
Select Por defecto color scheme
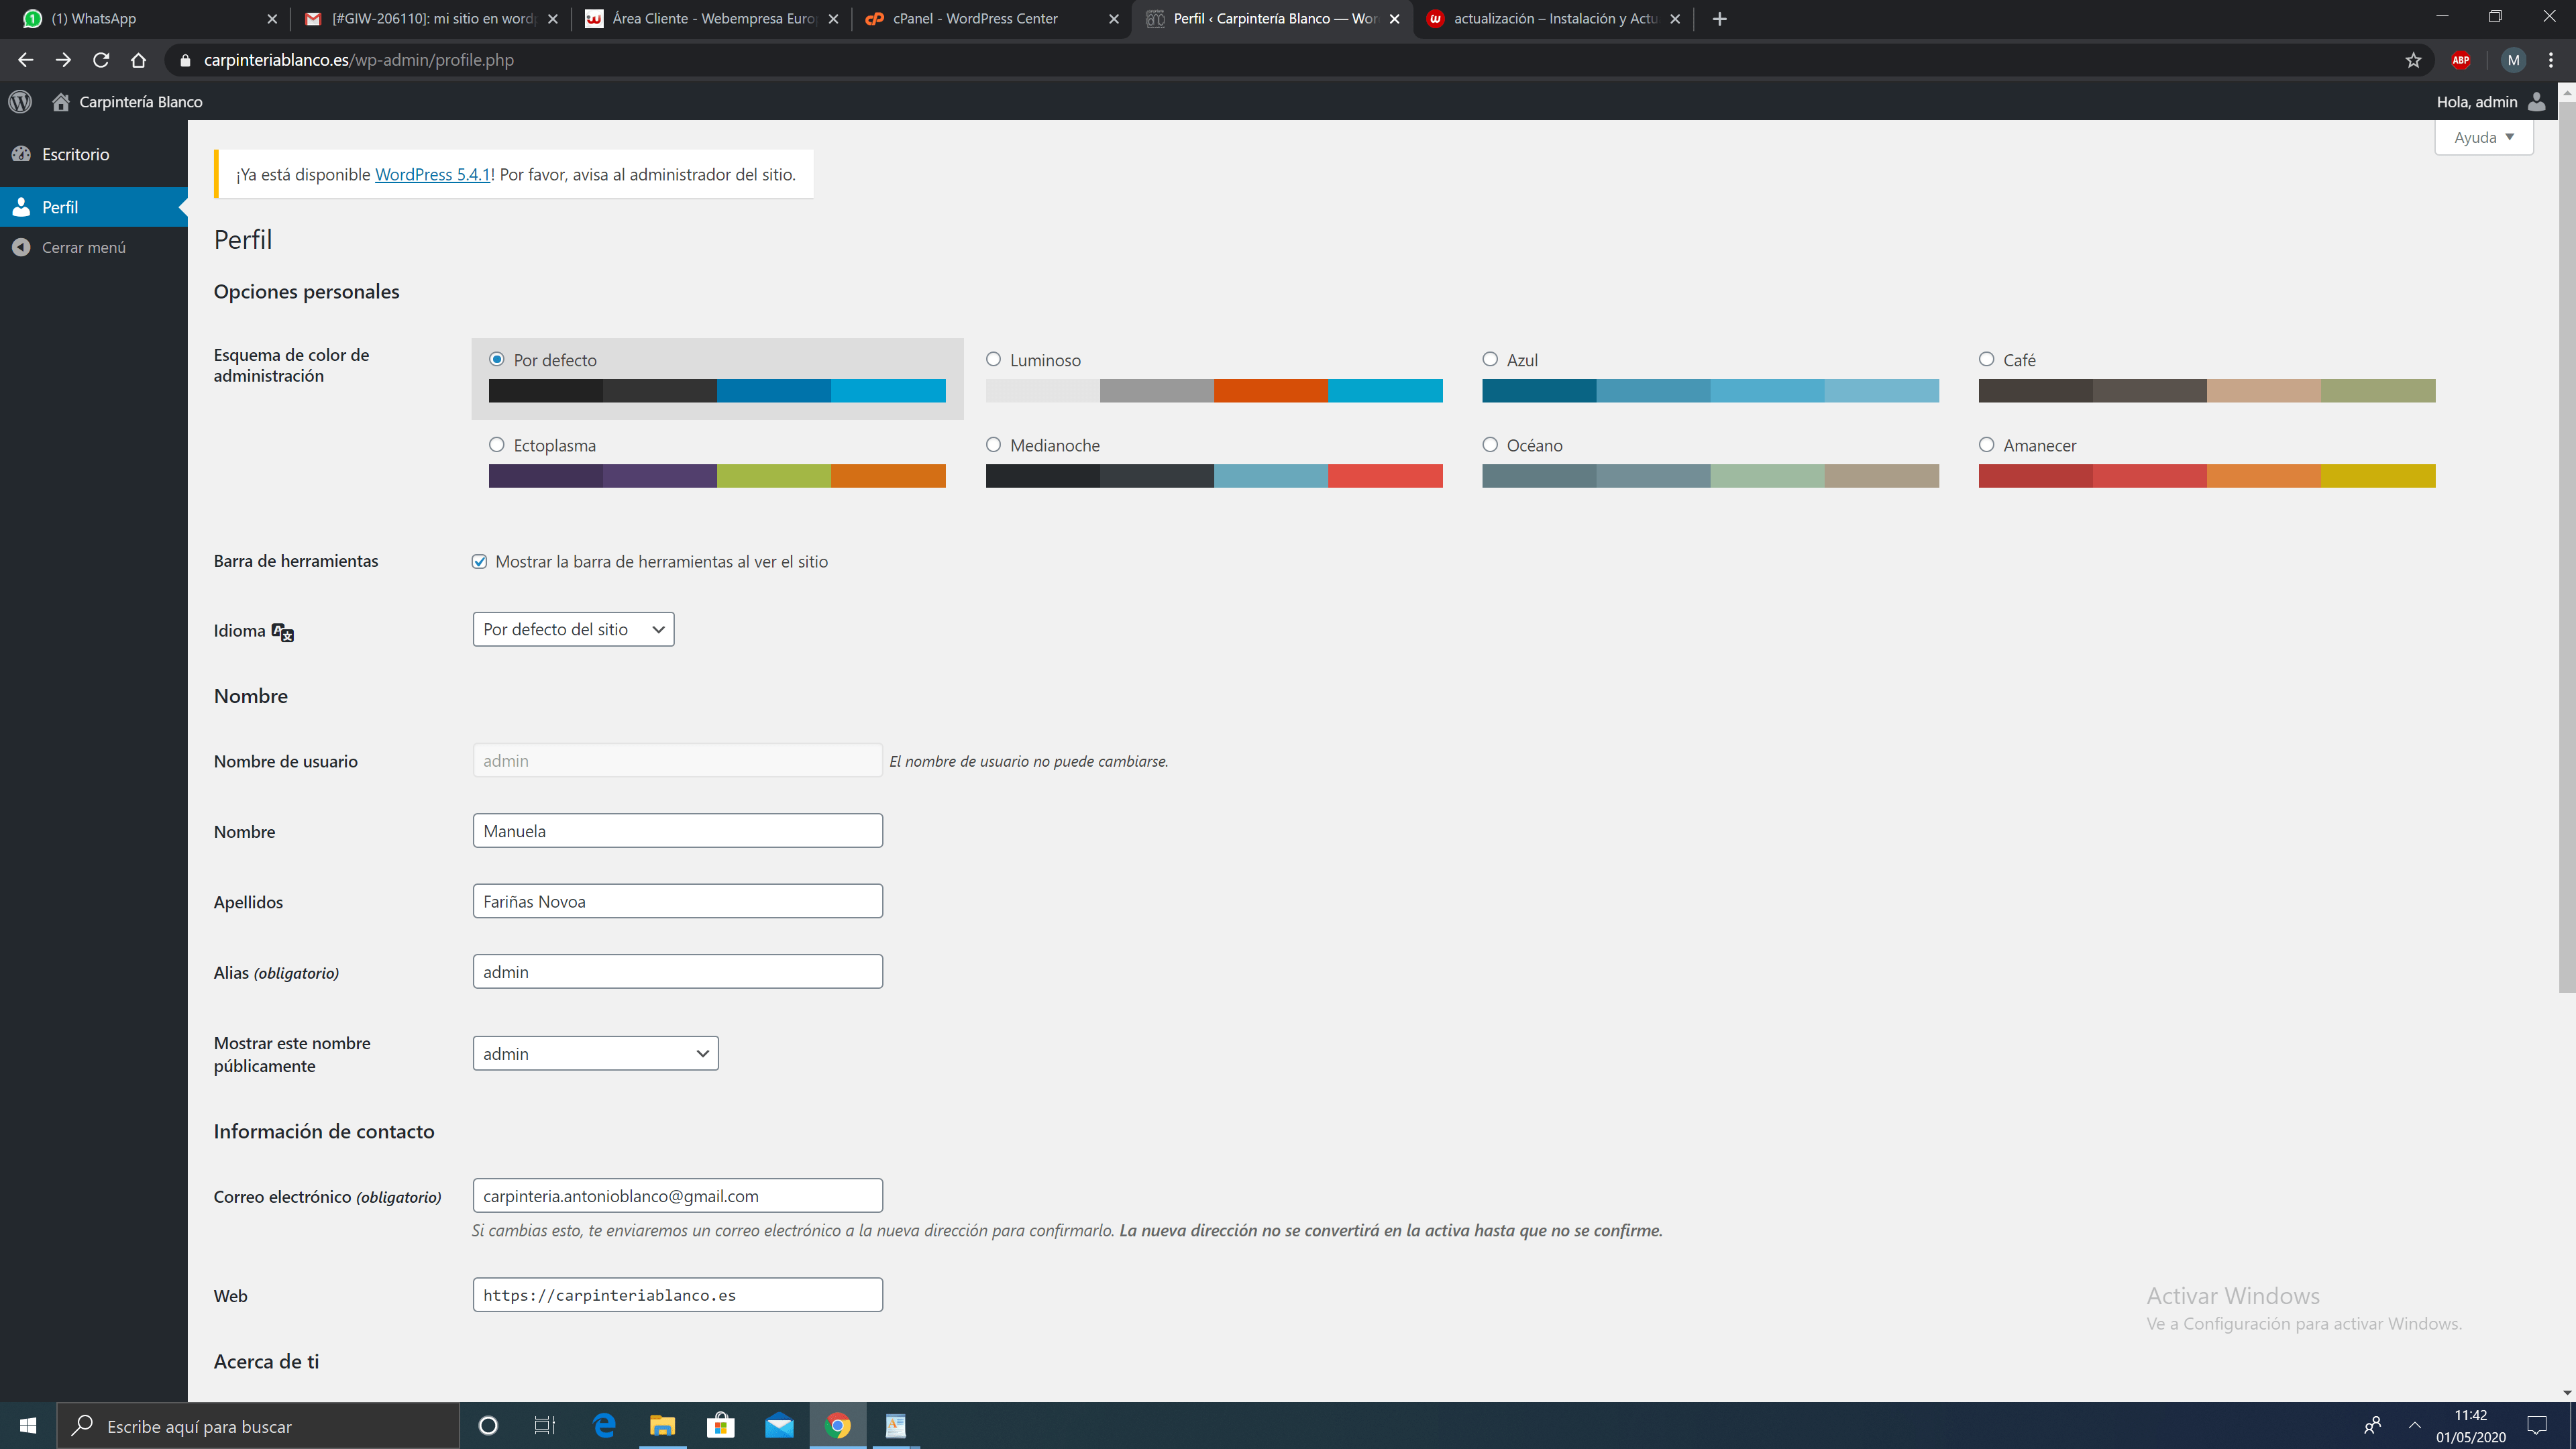coord(497,359)
